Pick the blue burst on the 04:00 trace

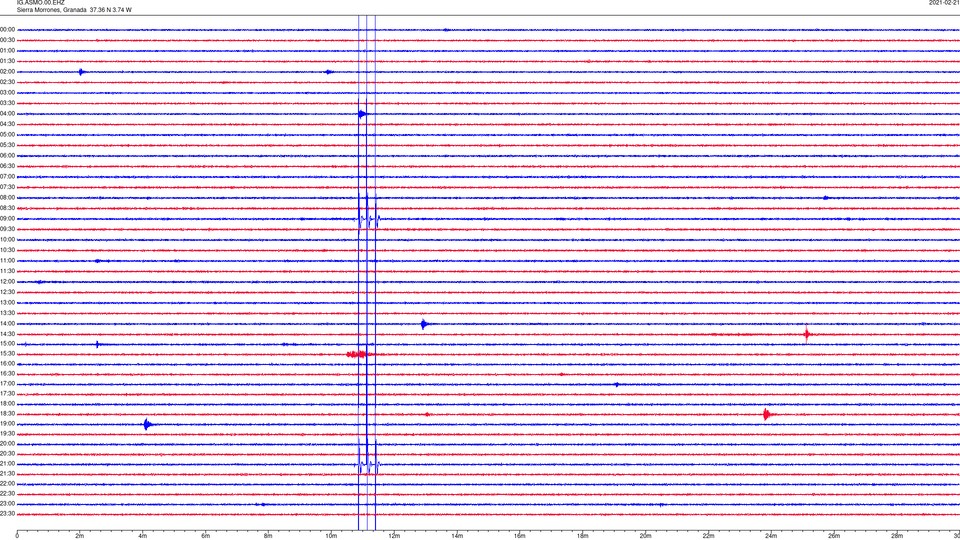(x=362, y=114)
